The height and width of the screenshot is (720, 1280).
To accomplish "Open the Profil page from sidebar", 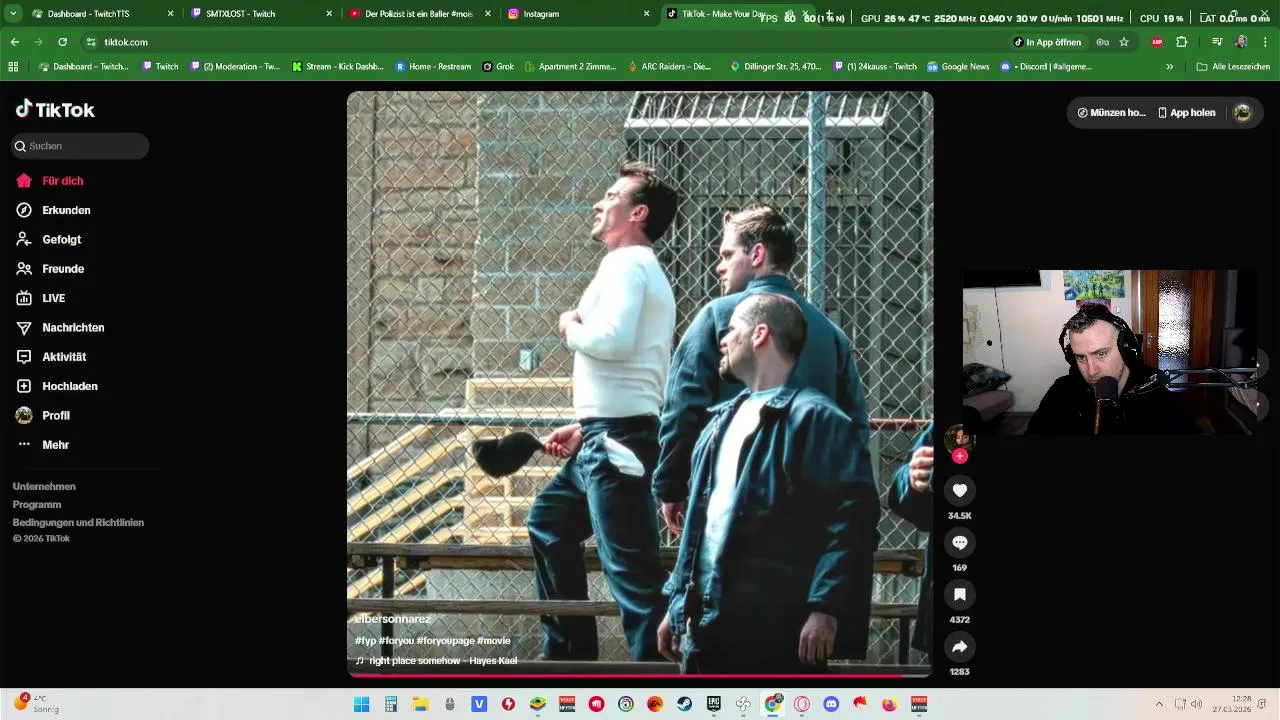I will pos(43,415).
